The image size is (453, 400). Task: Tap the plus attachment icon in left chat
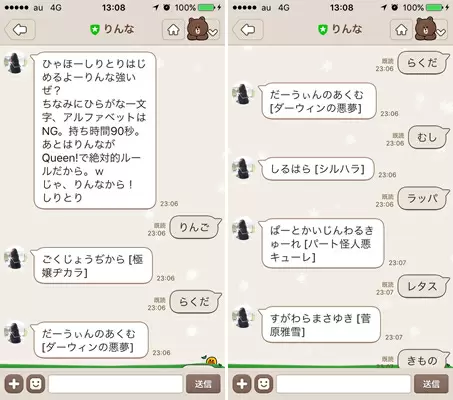[x=14, y=384]
